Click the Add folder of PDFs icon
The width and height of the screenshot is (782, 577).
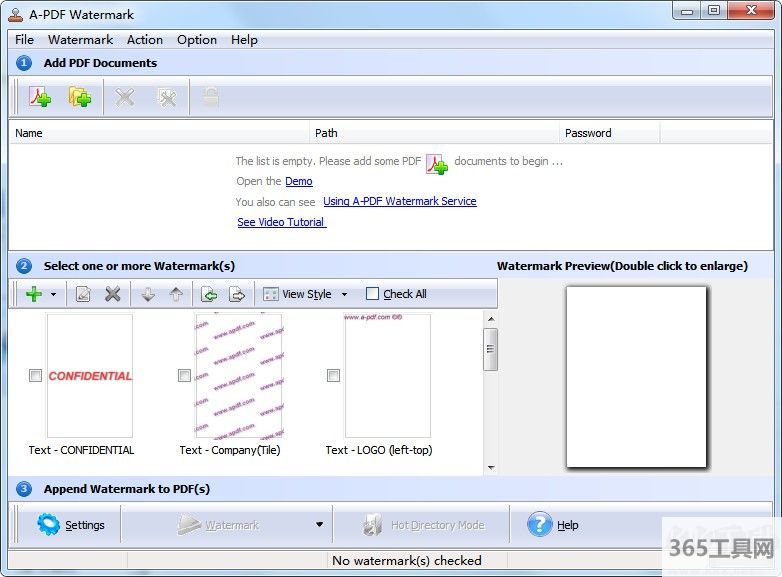pos(80,97)
